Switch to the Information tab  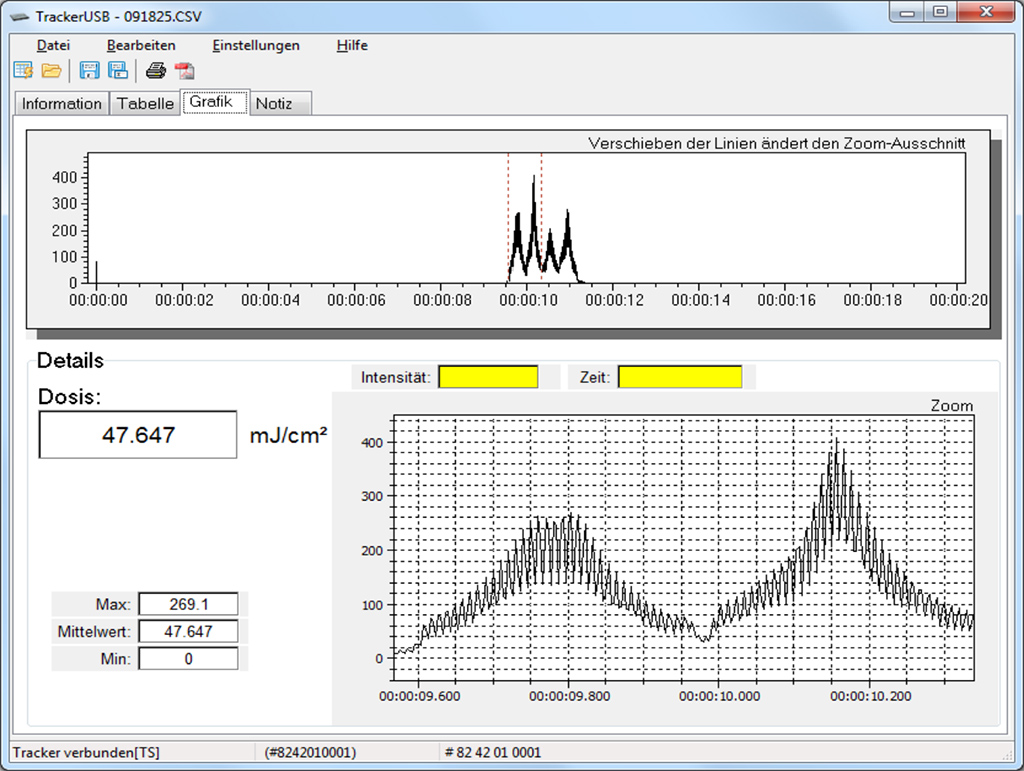point(62,104)
